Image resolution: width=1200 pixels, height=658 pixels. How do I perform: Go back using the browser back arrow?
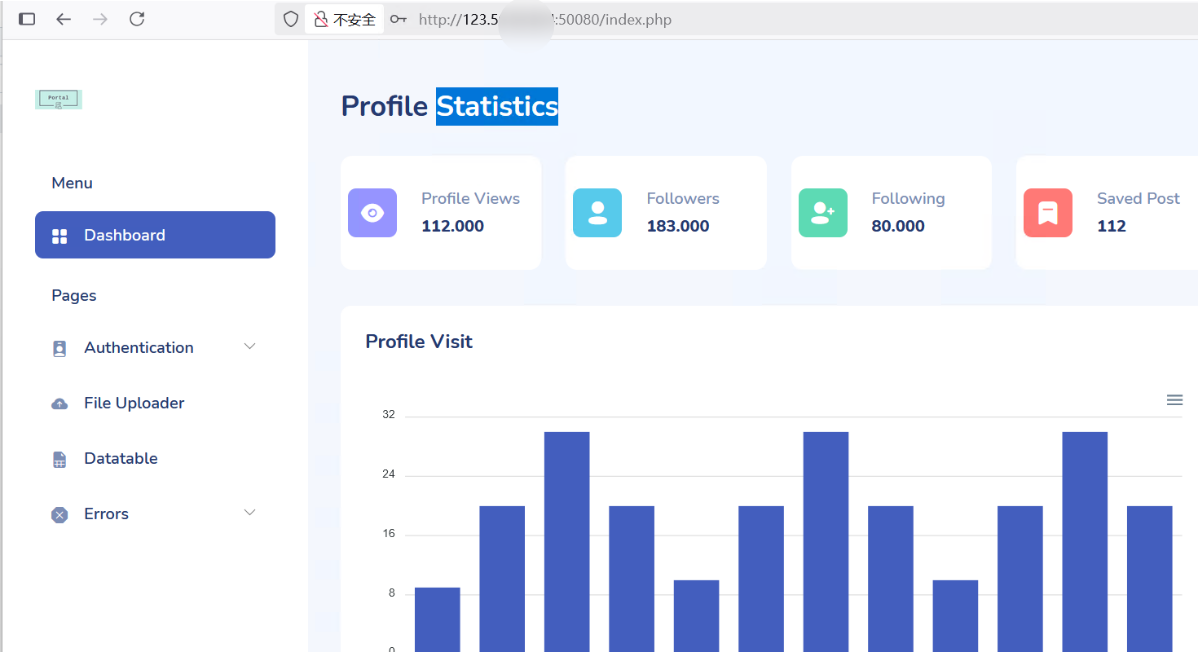point(63,19)
